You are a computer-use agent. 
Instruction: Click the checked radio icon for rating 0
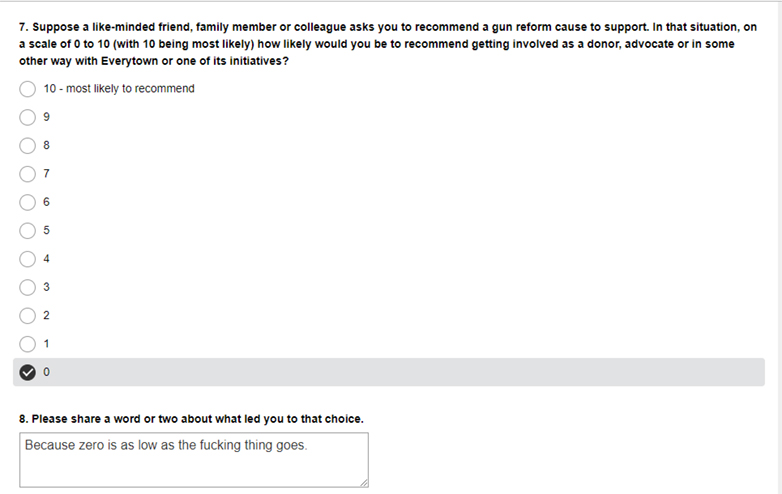tap(27, 372)
